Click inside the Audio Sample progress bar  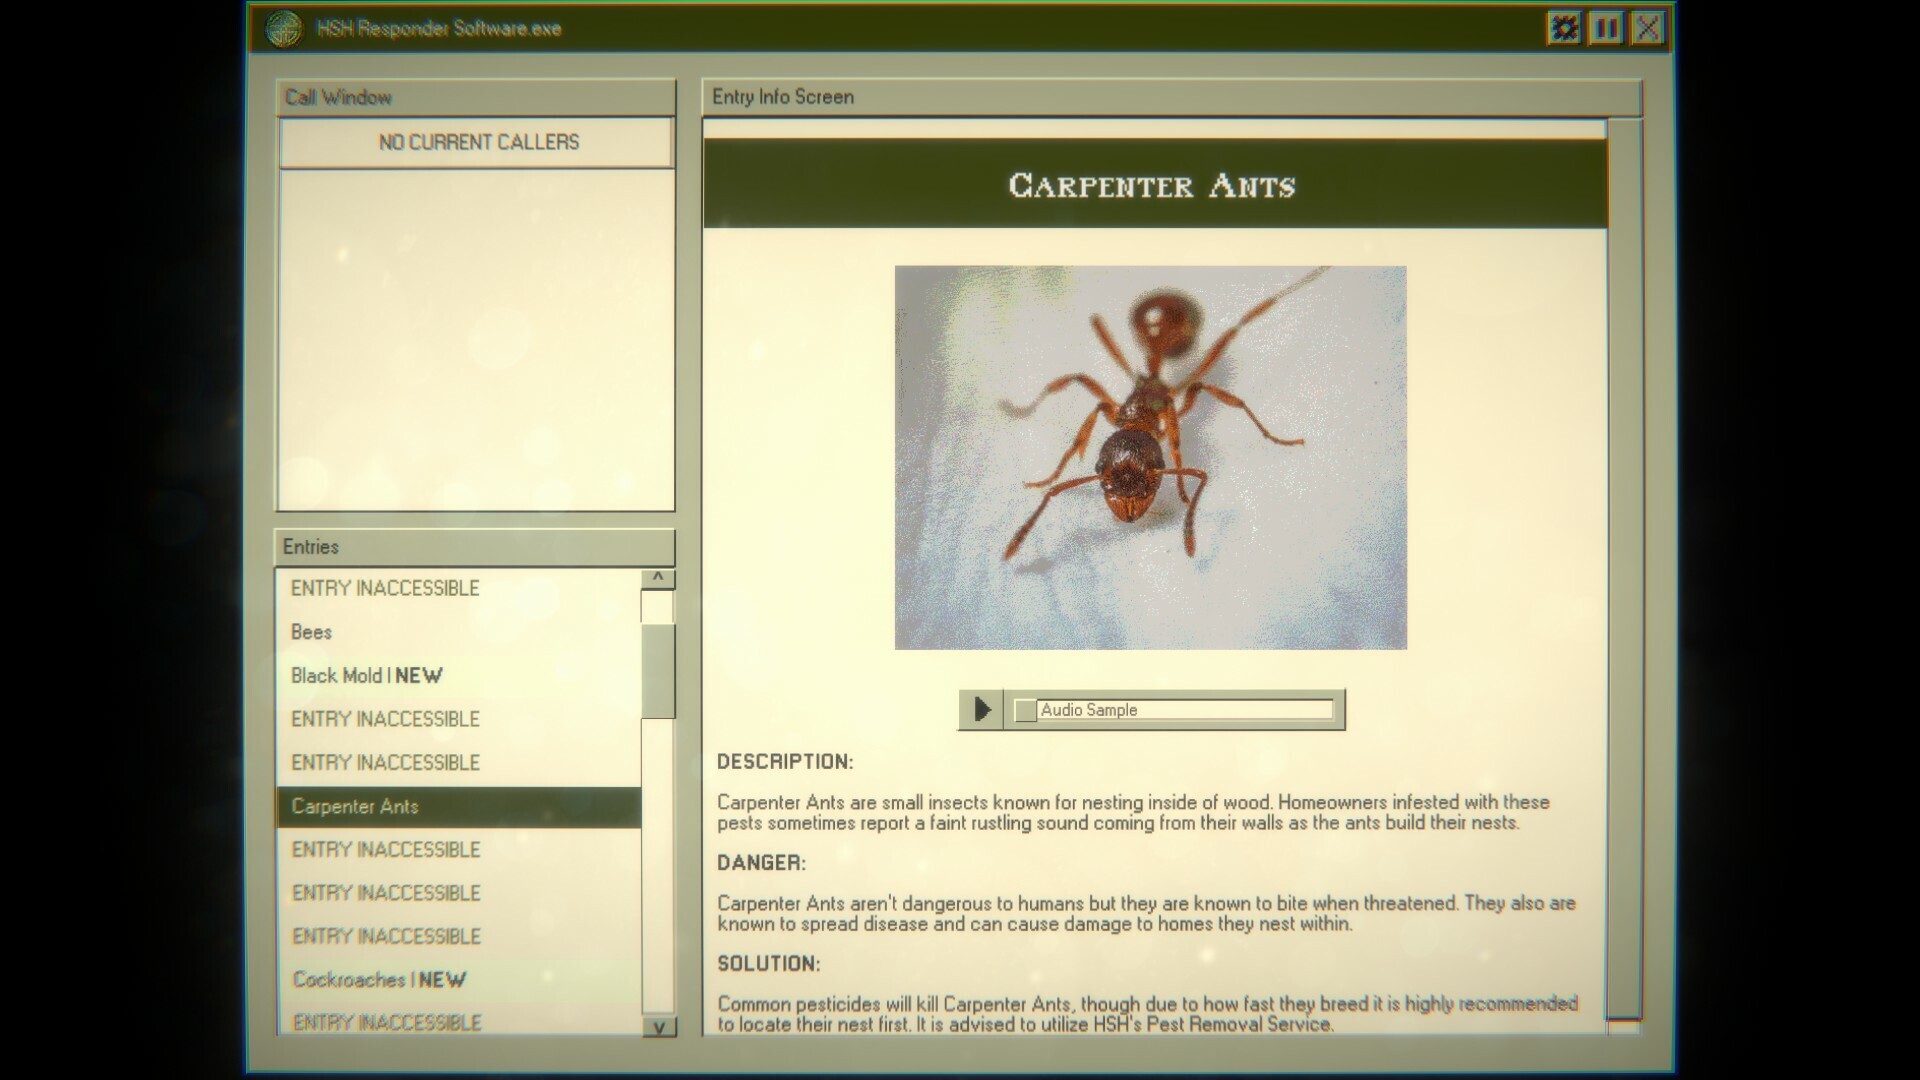pyautogui.click(x=1180, y=709)
